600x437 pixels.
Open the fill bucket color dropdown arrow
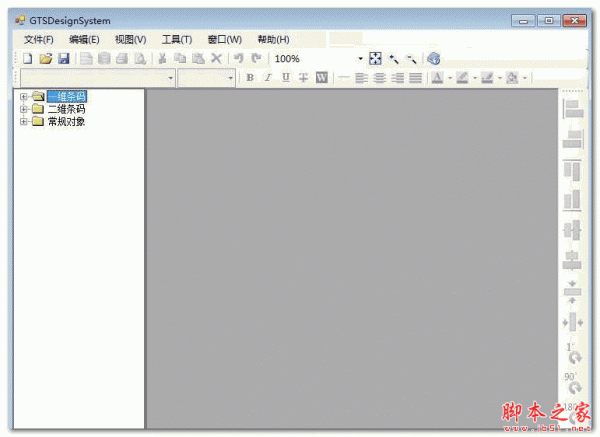525,78
